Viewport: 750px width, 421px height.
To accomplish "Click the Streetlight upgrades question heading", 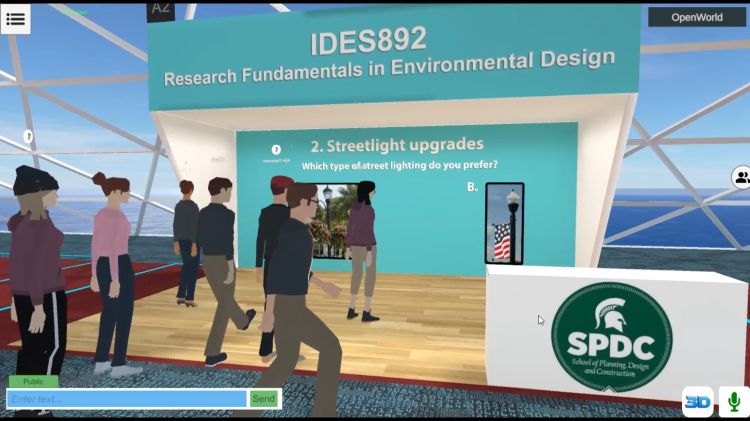I will 397,145.
